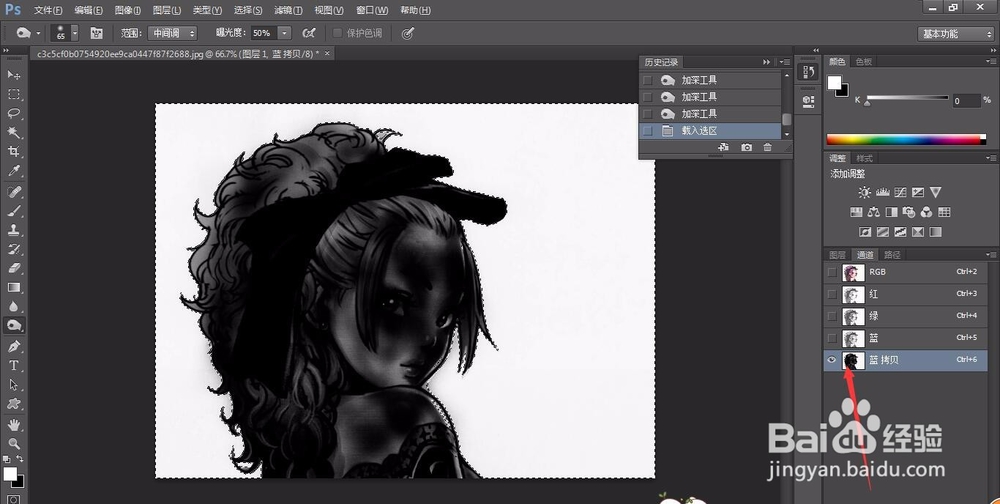Select the Hand tool
The image size is (1000, 504).
(13, 424)
